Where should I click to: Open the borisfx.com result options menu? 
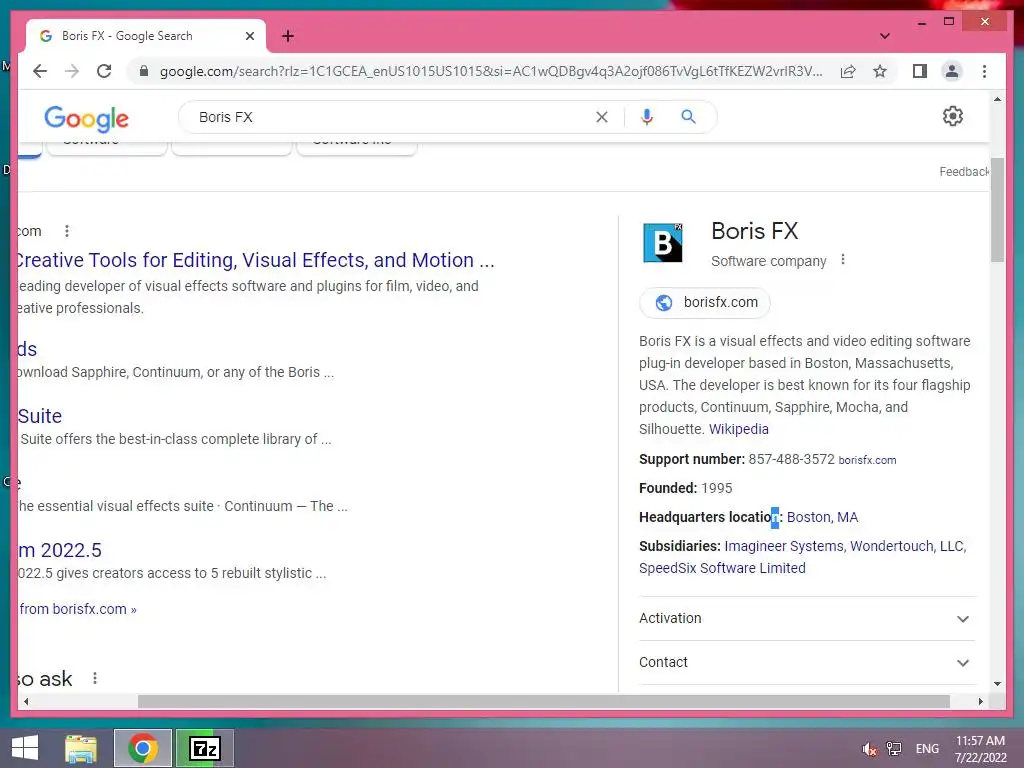click(x=67, y=231)
